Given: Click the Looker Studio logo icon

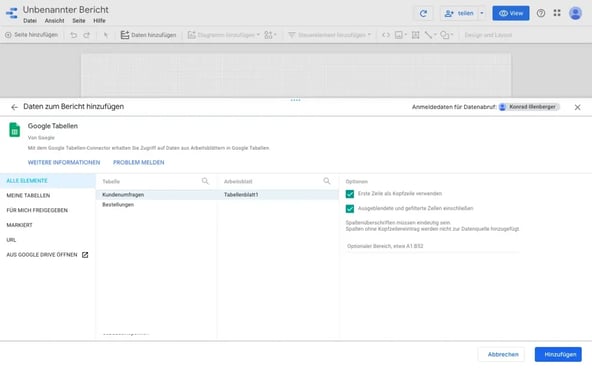Looking at the screenshot, I should 12,13.
